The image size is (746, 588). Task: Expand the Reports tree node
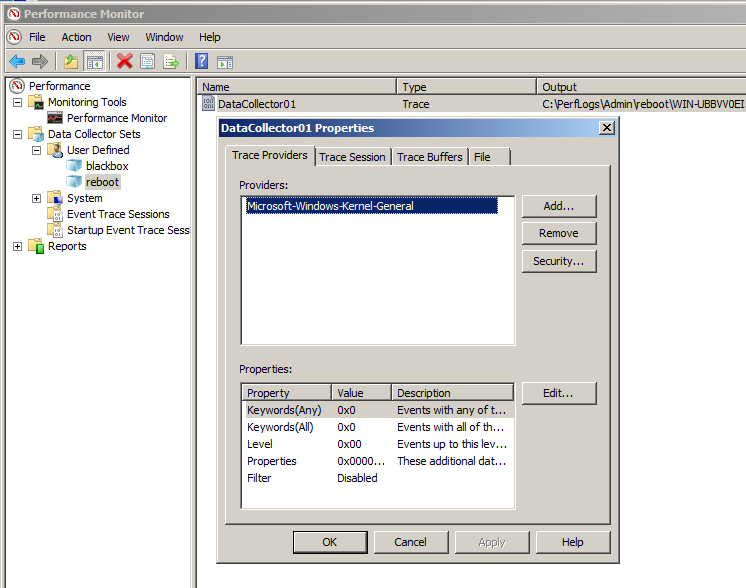18,246
